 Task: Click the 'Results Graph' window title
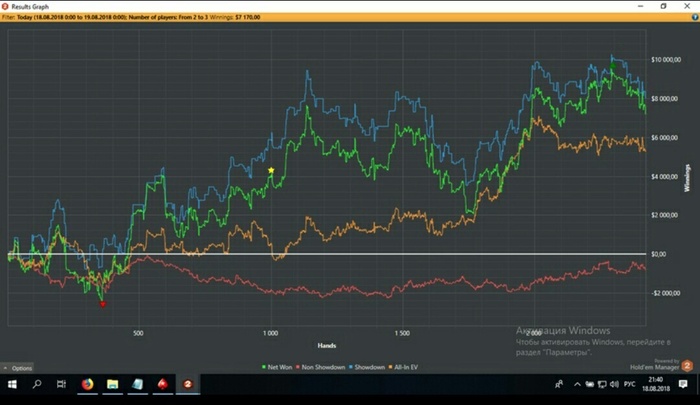(x=30, y=7)
